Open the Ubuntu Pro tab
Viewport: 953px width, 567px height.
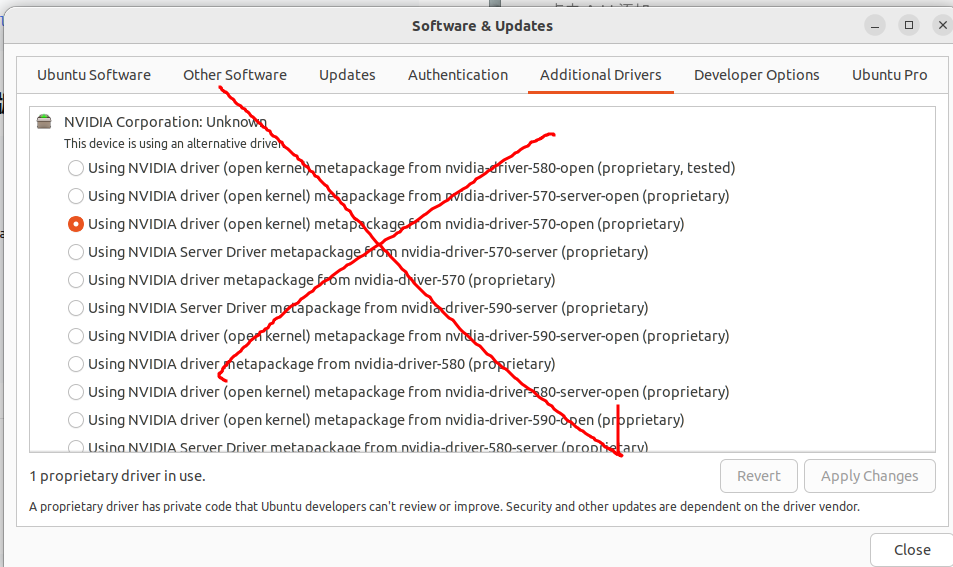(889, 75)
